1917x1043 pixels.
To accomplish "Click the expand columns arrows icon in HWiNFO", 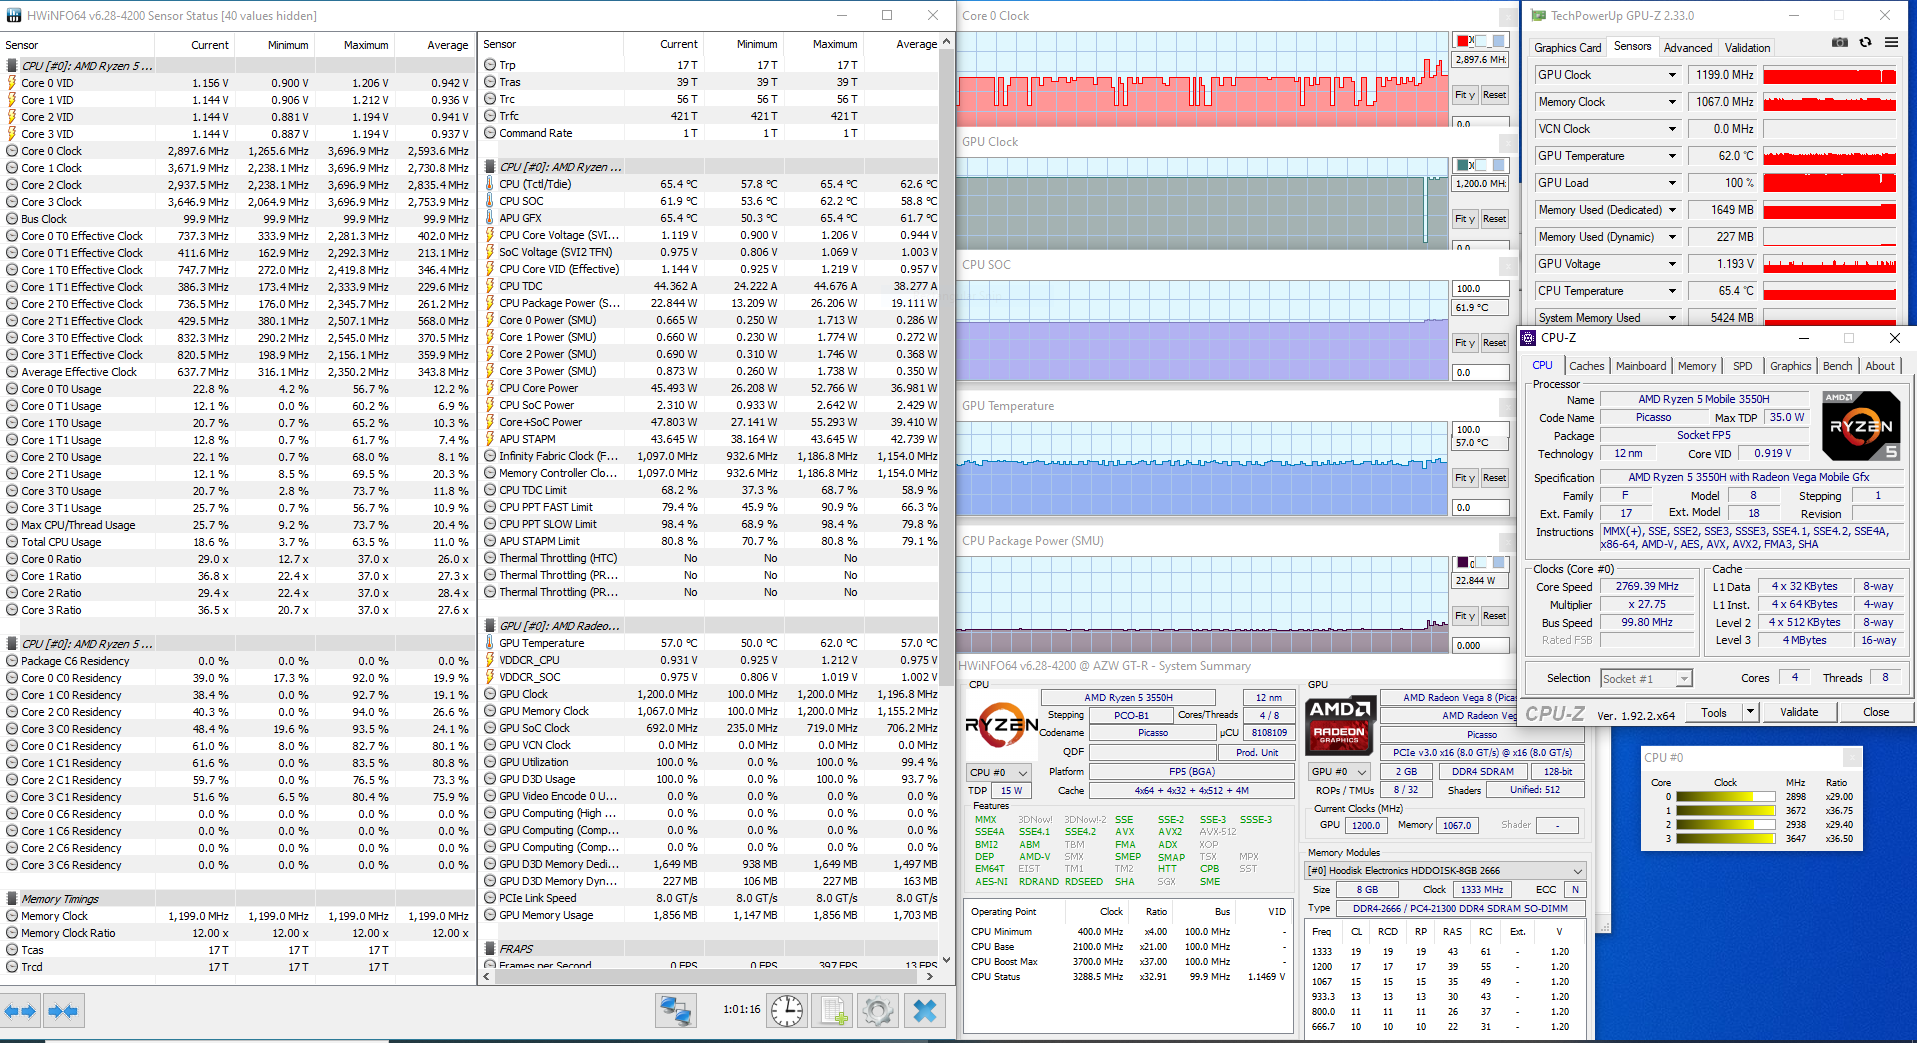I will 21,1011.
